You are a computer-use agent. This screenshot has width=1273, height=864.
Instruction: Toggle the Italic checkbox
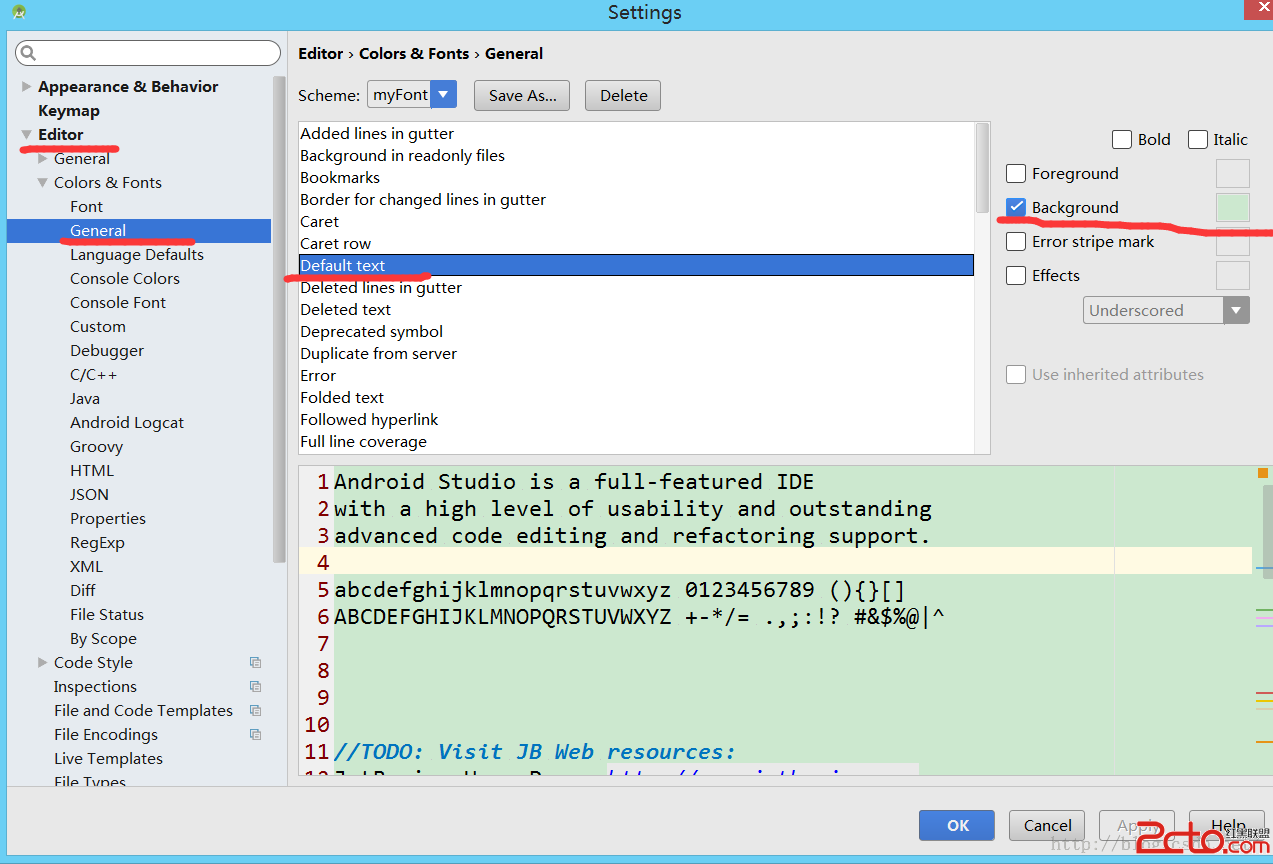click(1198, 140)
